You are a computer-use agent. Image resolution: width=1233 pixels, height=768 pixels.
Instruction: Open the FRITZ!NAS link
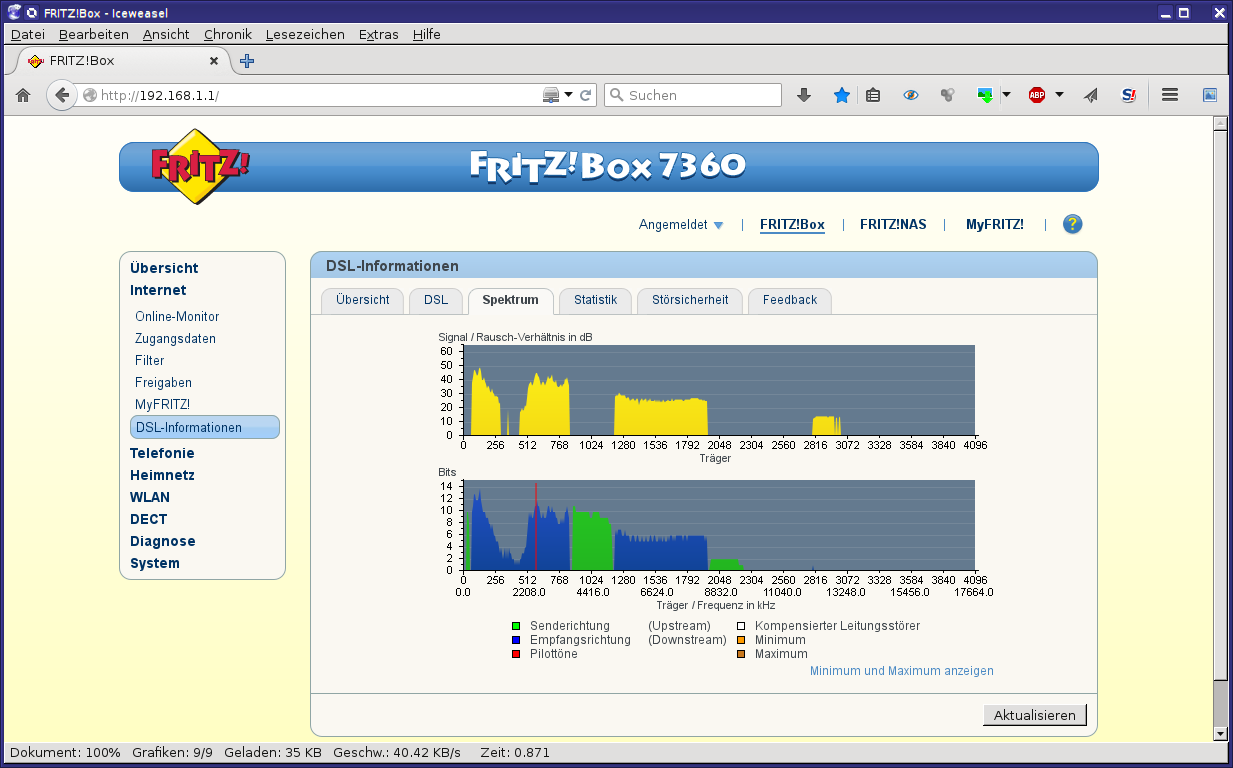point(893,225)
